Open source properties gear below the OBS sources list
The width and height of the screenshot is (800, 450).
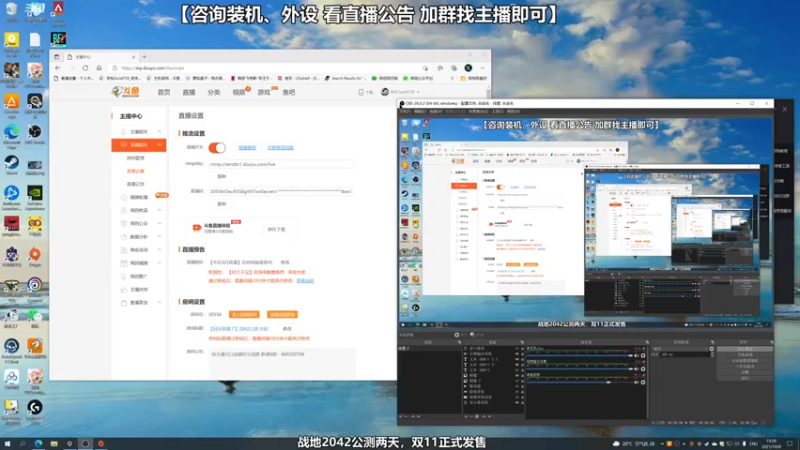pos(477,416)
